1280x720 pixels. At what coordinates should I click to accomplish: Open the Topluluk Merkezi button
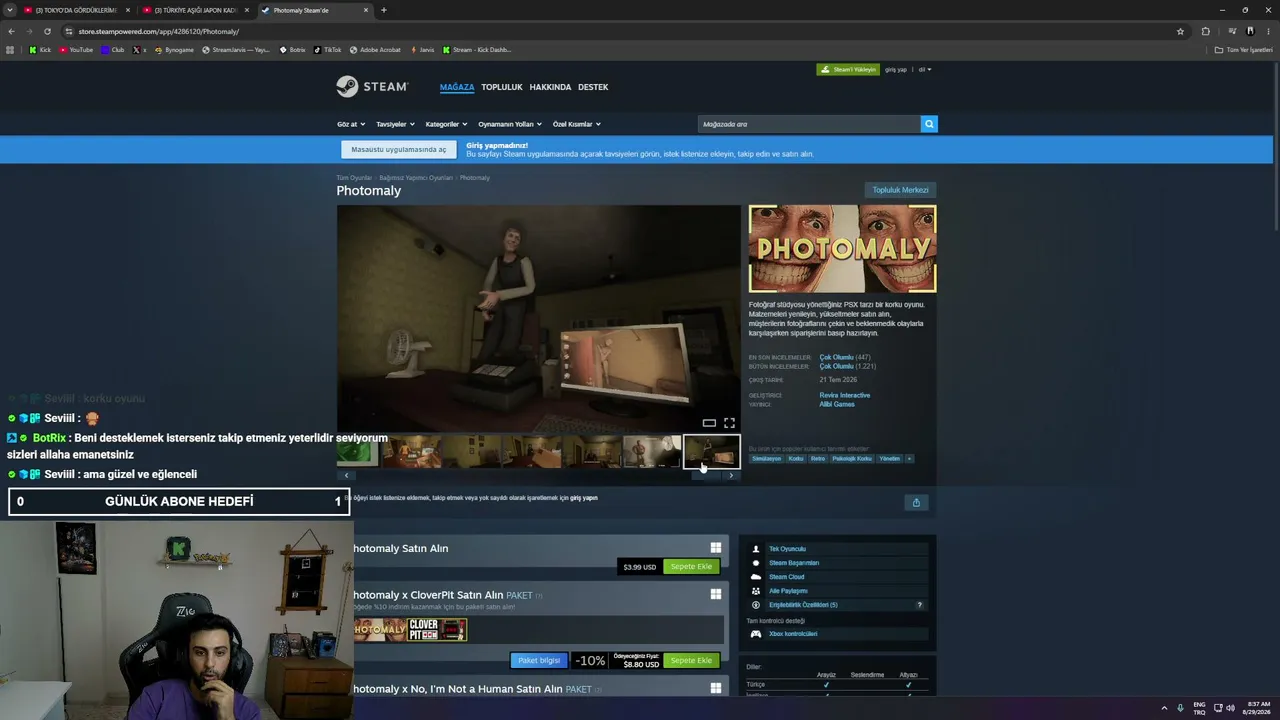click(x=900, y=190)
